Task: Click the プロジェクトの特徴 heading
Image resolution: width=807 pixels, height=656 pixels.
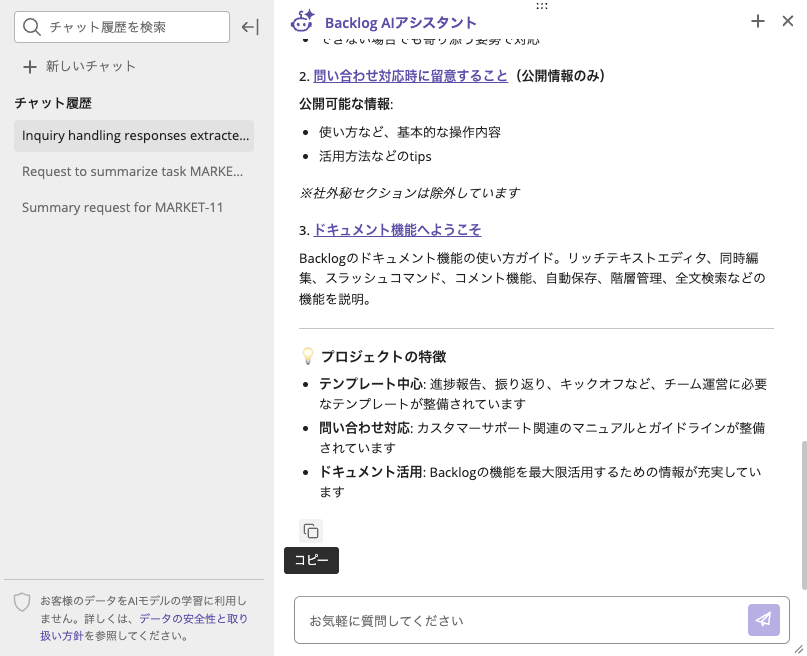Action: (383, 357)
